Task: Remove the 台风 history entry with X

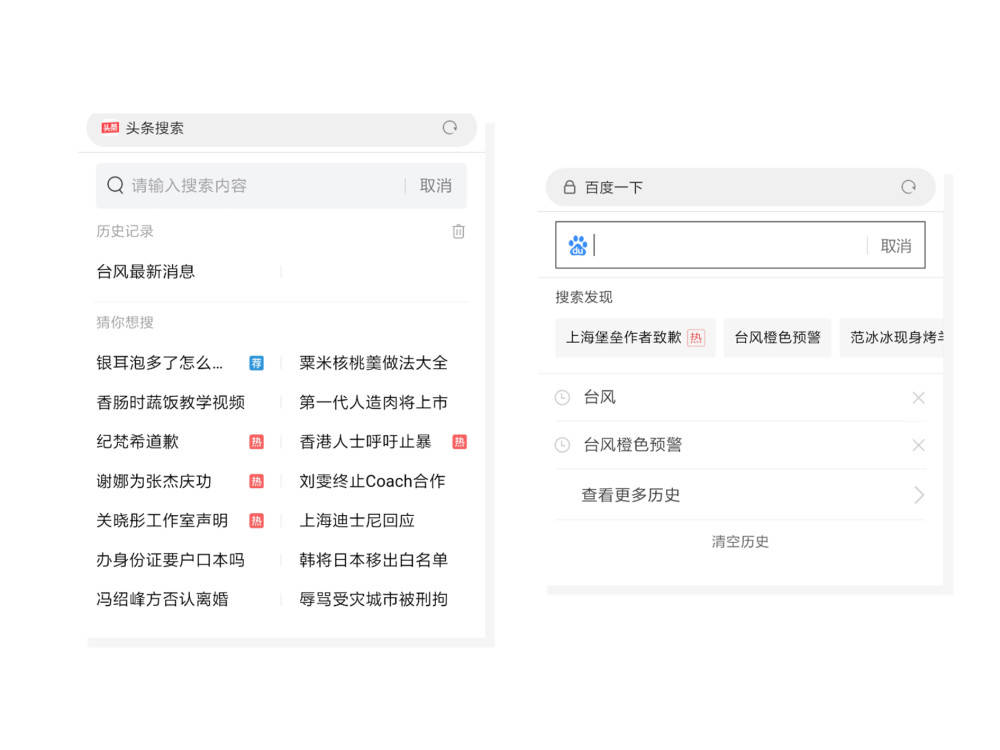Action: click(918, 398)
